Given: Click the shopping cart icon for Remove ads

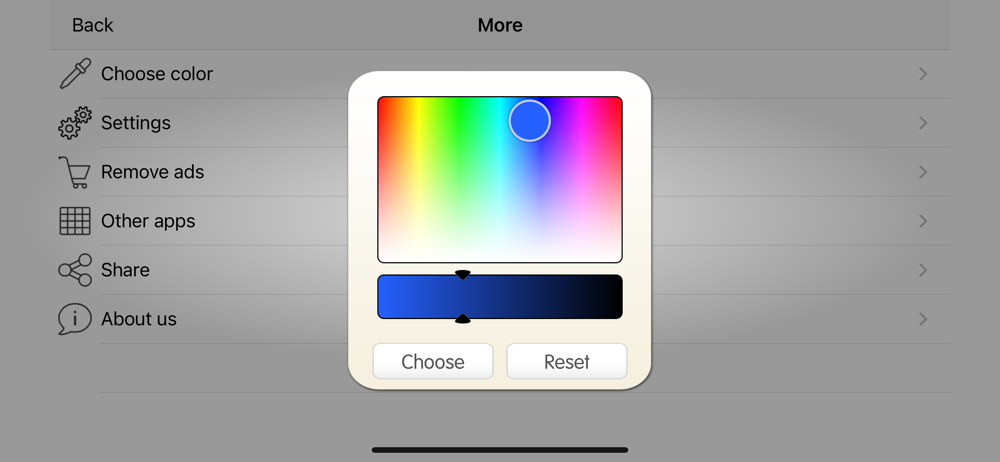Looking at the screenshot, I should pyautogui.click(x=75, y=172).
